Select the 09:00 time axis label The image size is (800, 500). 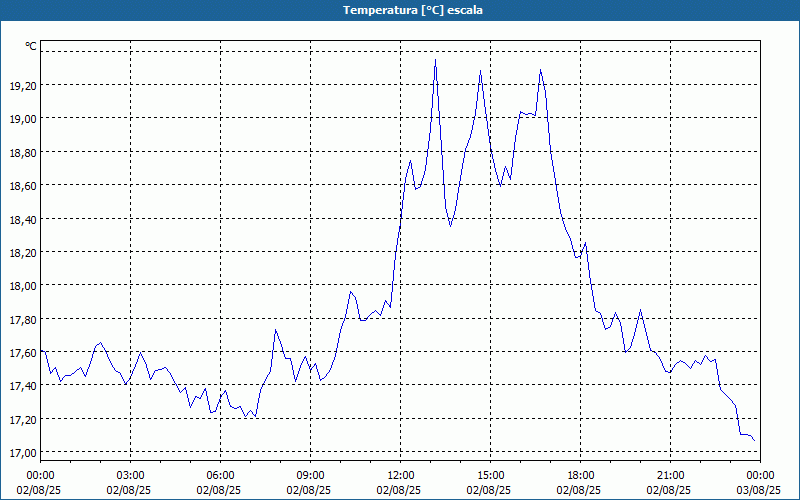[310, 476]
